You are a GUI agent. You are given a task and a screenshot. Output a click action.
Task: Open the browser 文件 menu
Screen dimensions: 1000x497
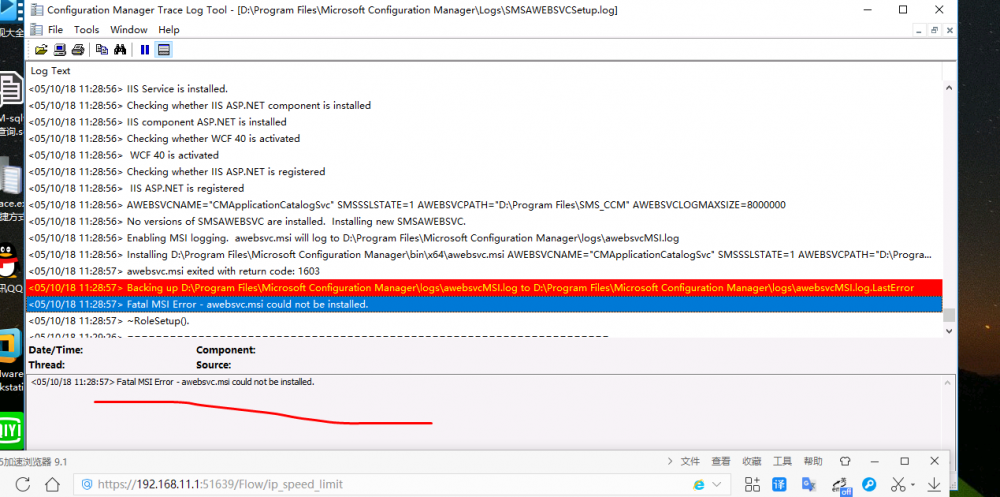690,461
